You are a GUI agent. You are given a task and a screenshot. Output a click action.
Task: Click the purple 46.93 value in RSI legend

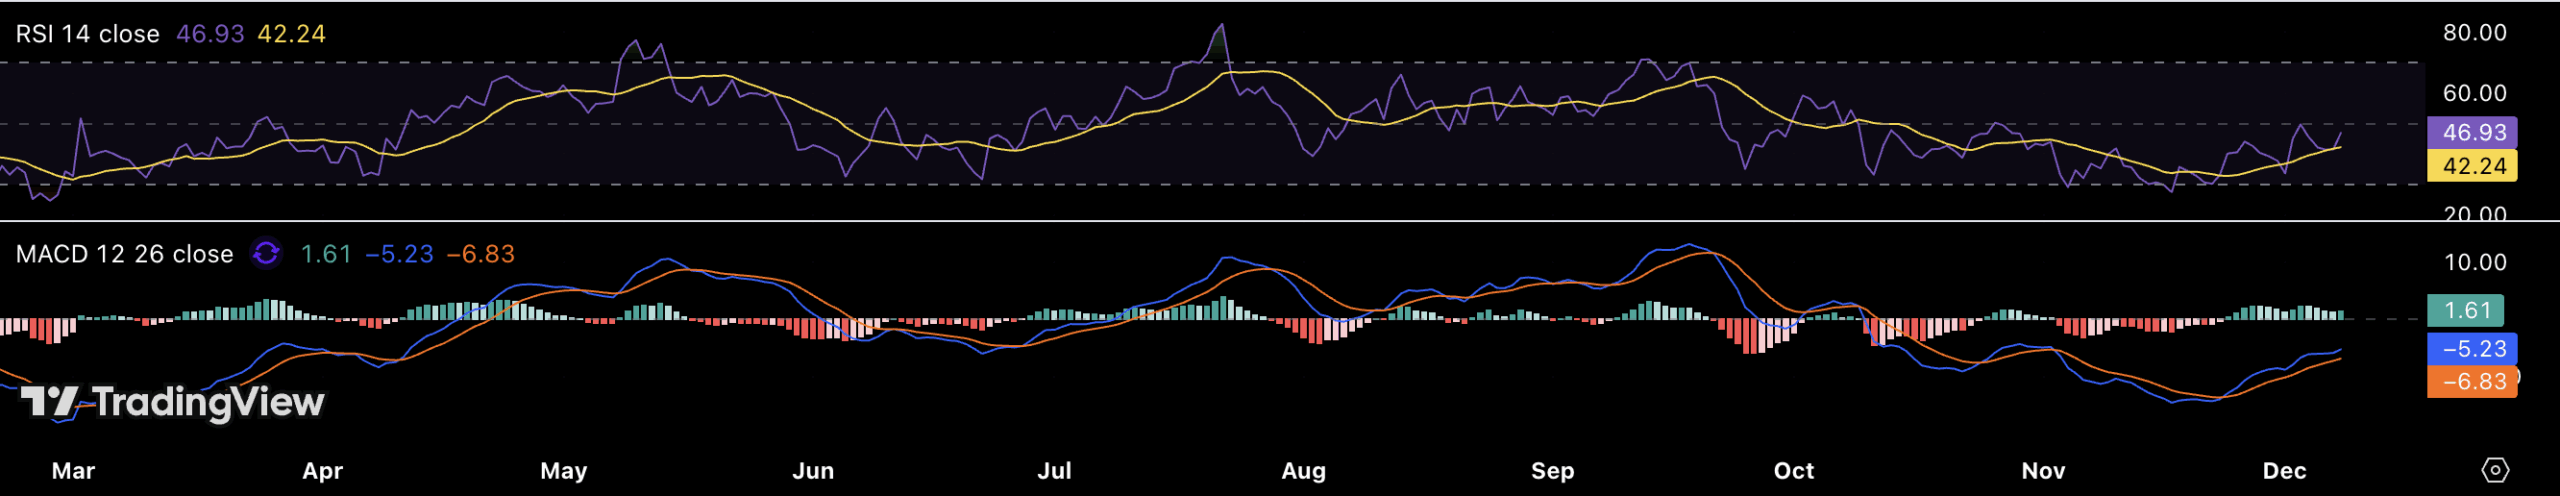(x=210, y=34)
